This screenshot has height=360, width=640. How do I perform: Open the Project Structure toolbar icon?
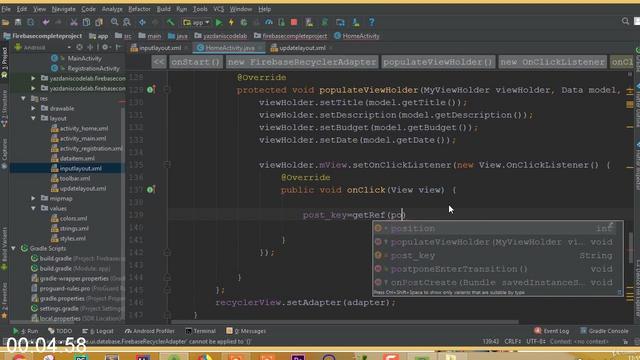(340, 22)
